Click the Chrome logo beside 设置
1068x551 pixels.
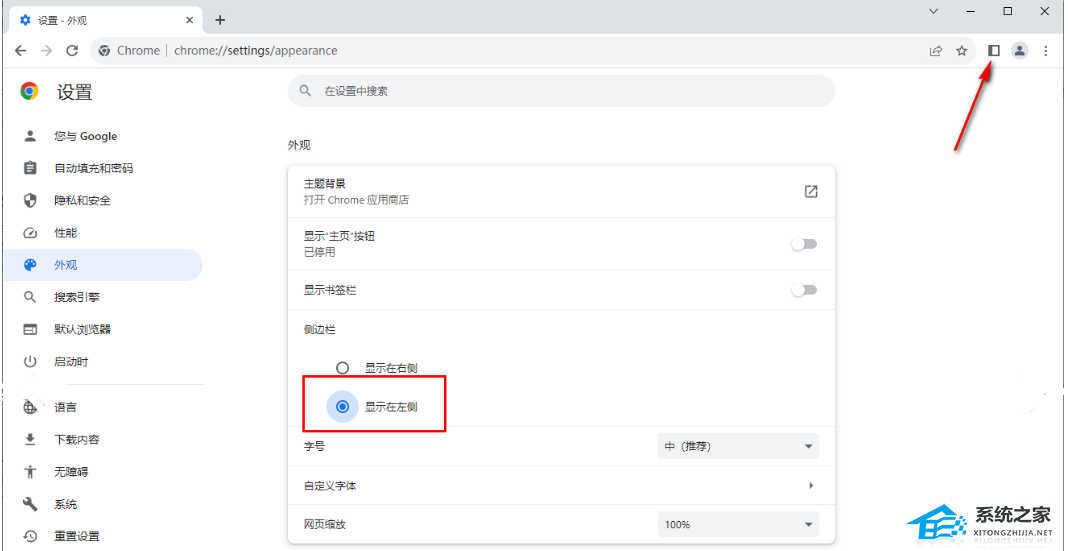pos(29,91)
